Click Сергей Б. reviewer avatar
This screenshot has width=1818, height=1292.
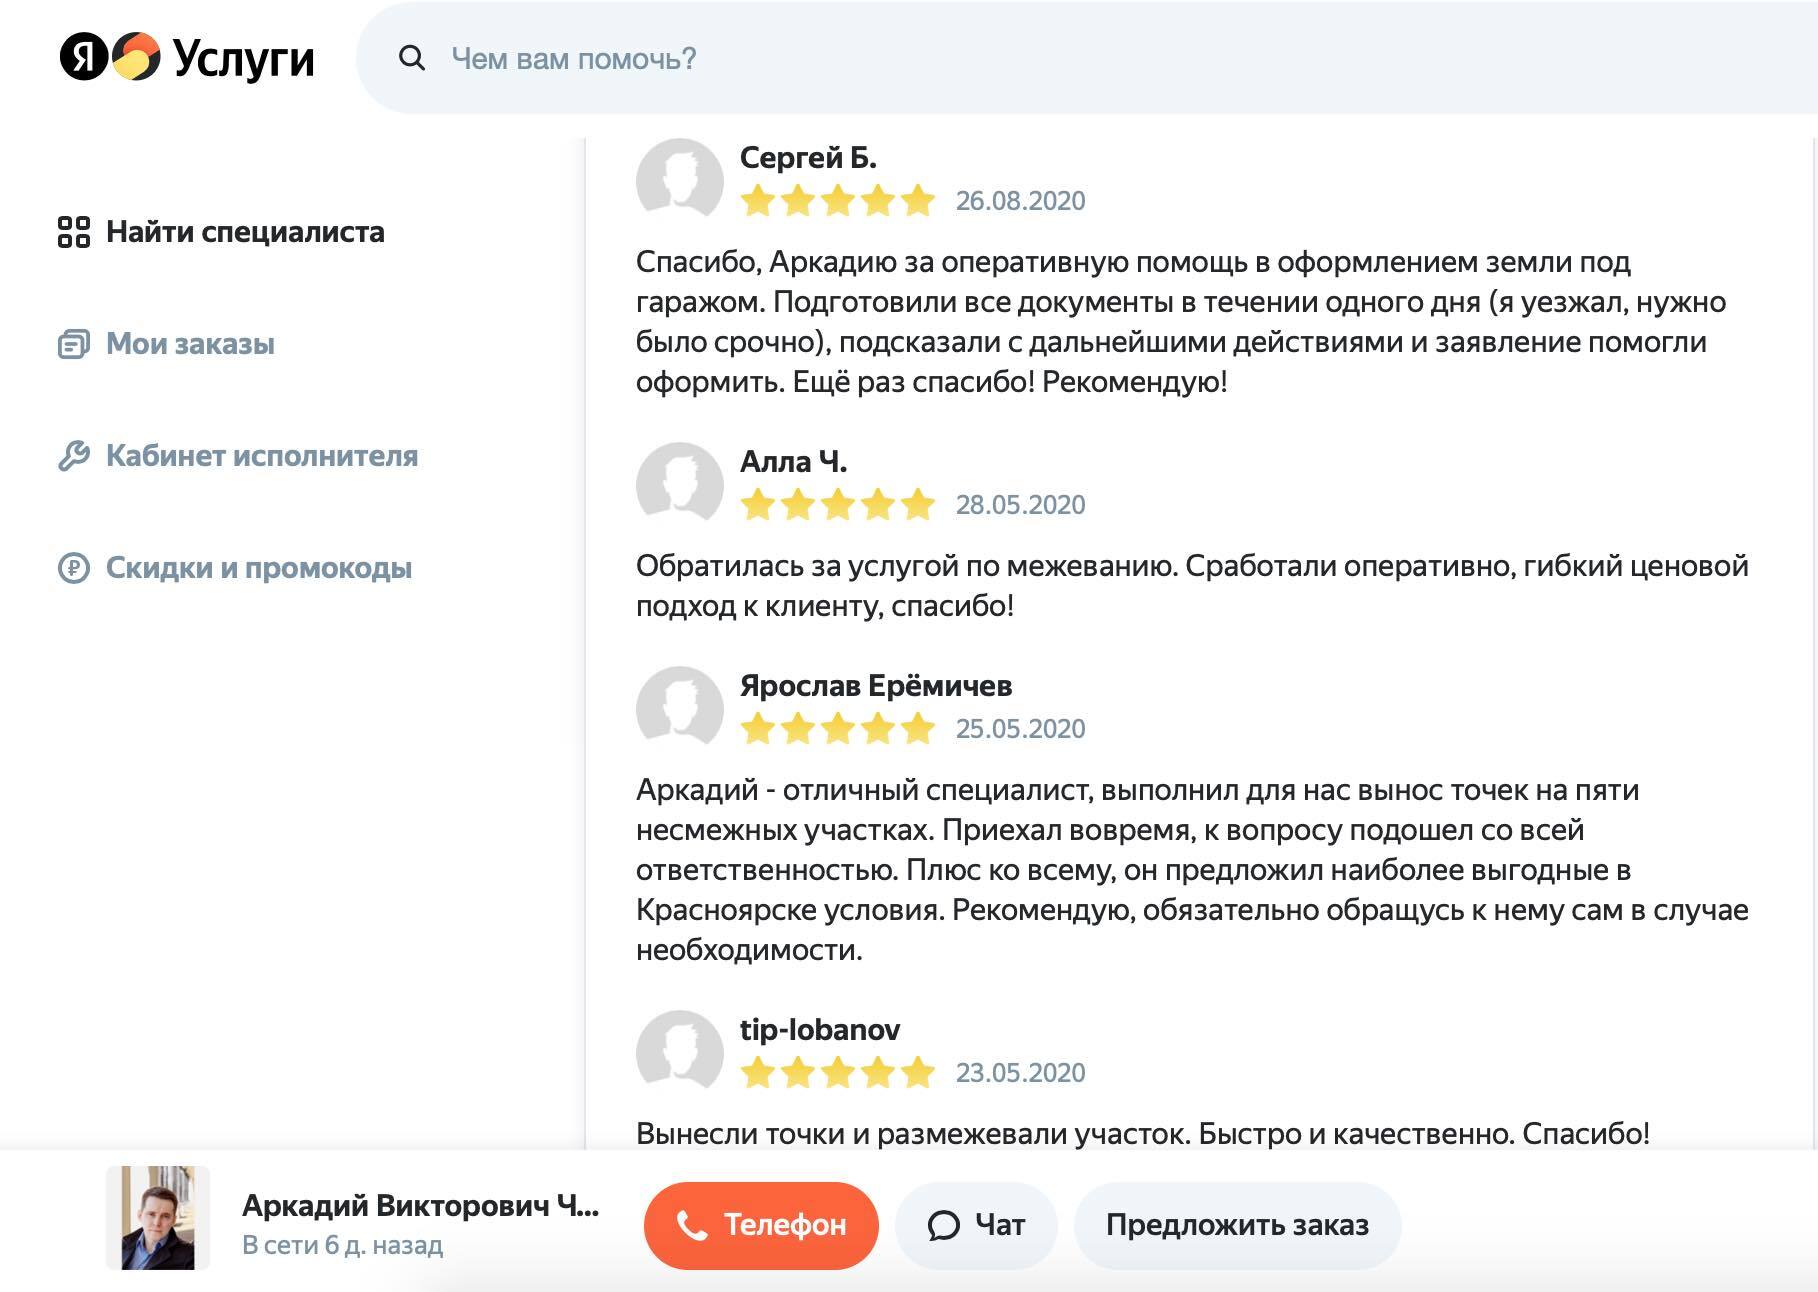click(680, 180)
